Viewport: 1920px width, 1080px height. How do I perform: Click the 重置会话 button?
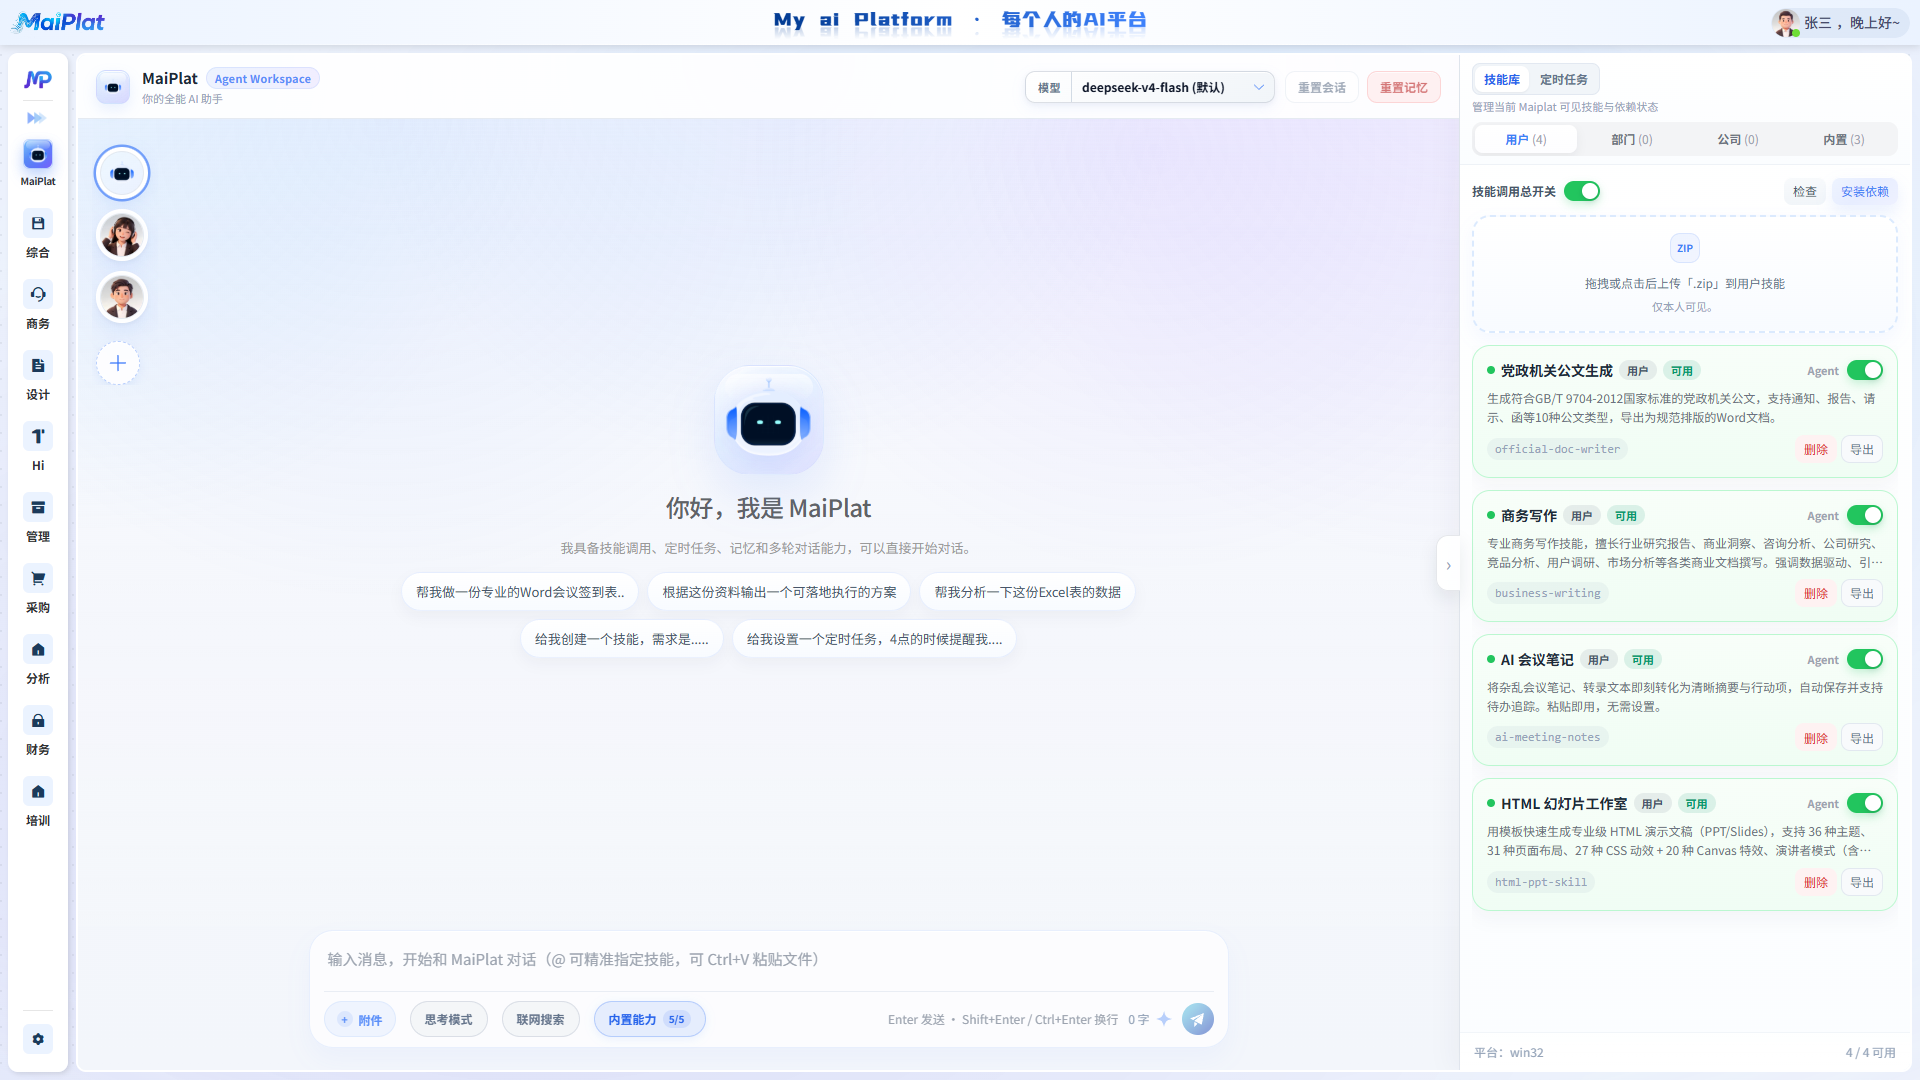click(x=1321, y=87)
